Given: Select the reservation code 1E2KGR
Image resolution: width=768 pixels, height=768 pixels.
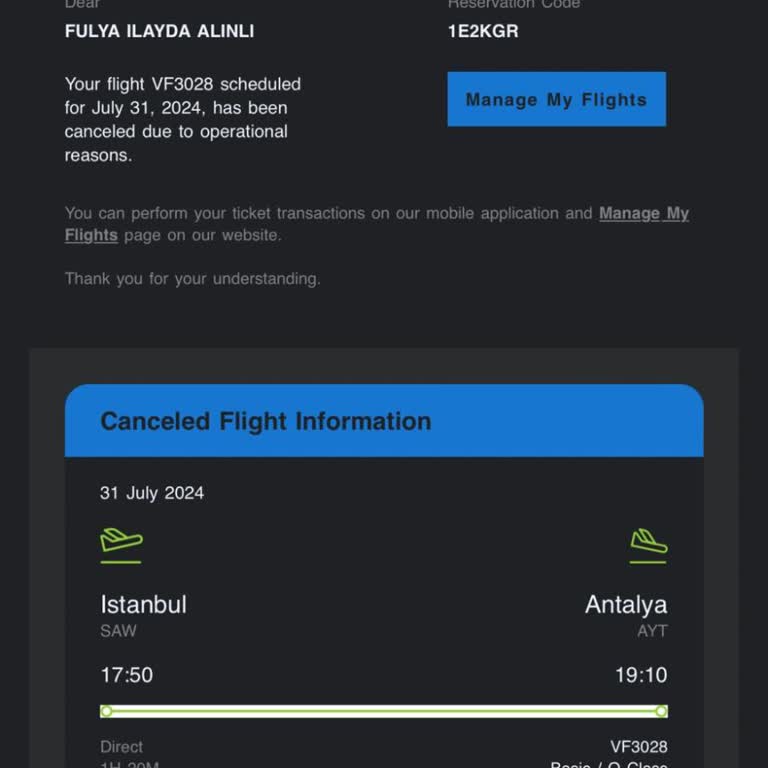Looking at the screenshot, I should [483, 31].
